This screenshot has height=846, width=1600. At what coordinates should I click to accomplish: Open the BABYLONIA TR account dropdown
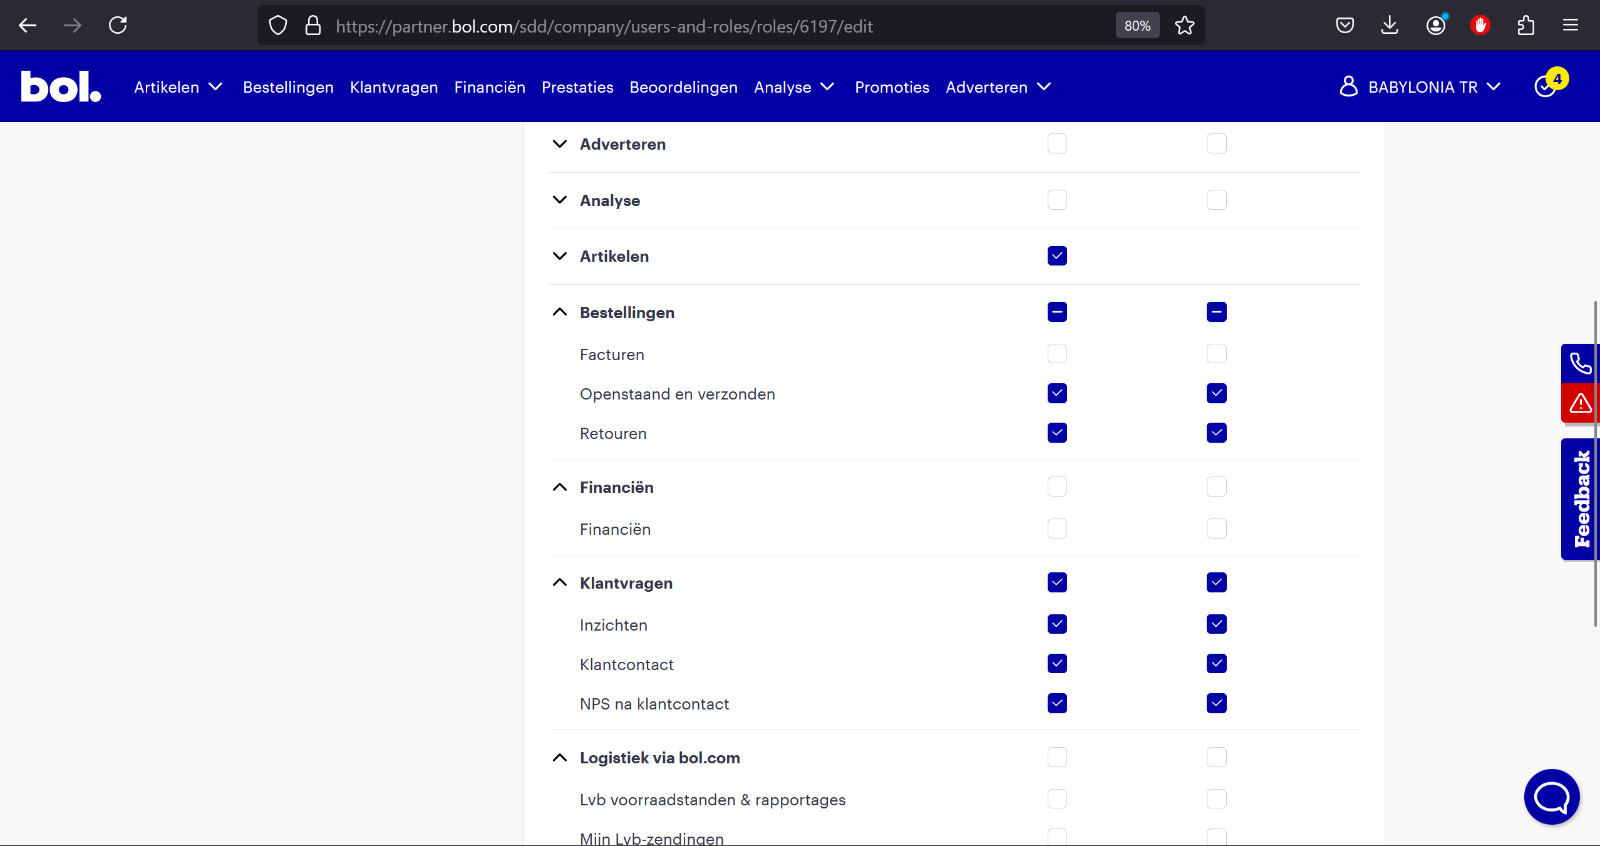pos(1420,87)
